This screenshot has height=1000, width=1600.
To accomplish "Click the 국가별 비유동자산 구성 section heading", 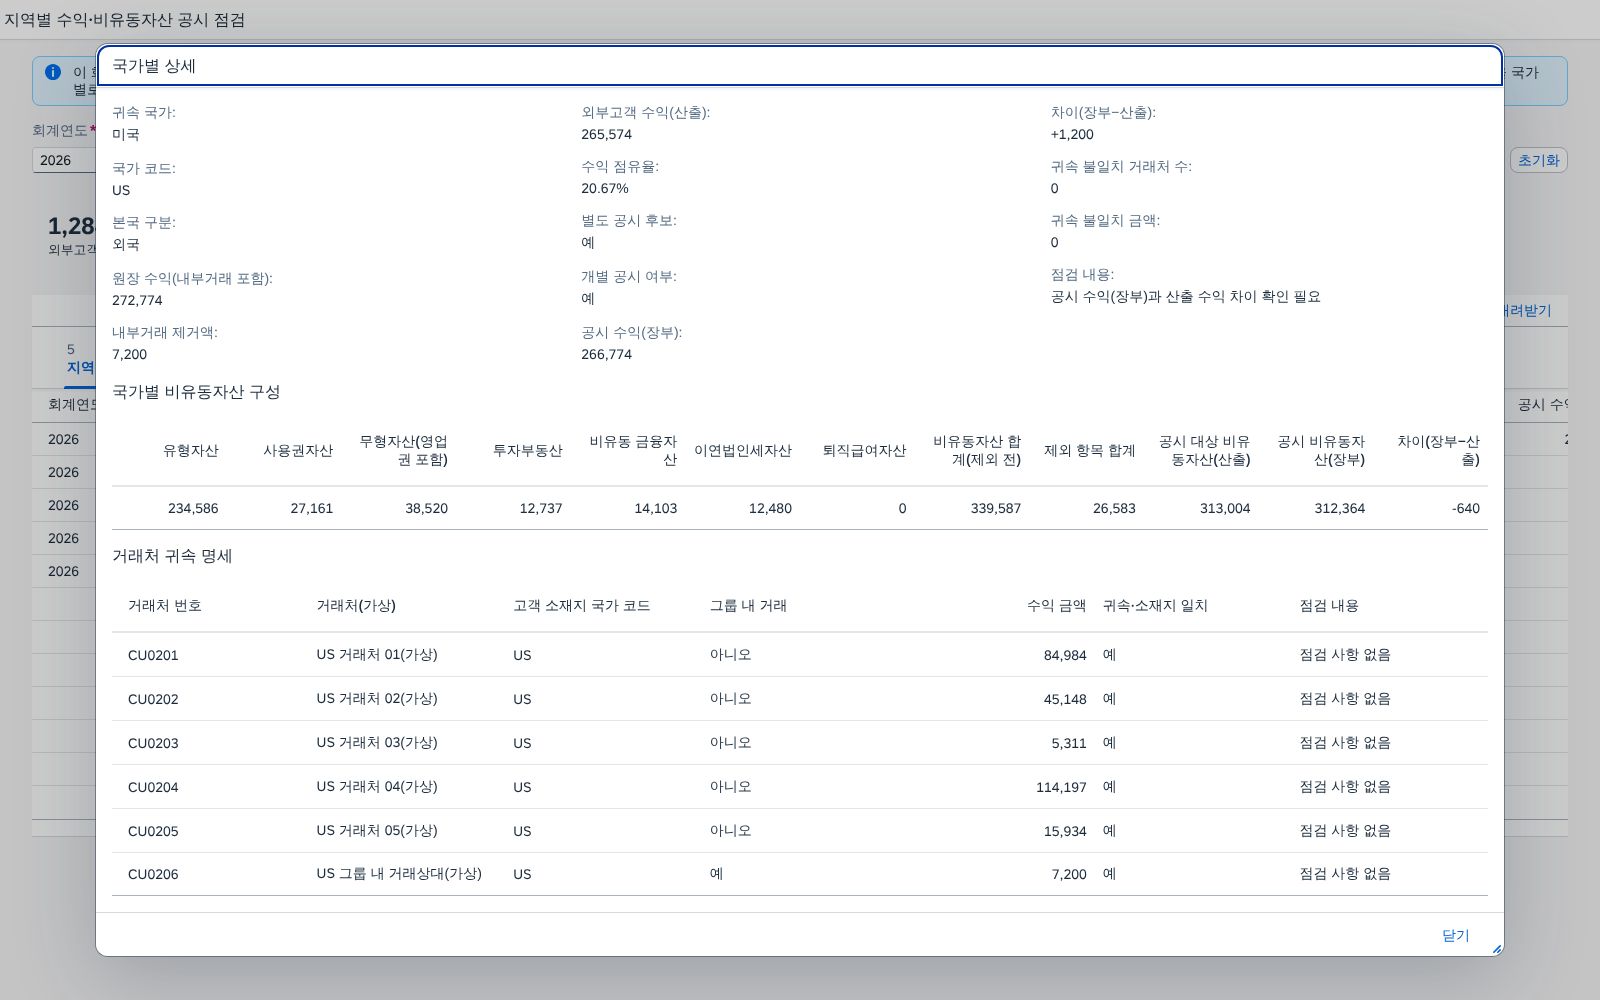I will coord(196,392).
